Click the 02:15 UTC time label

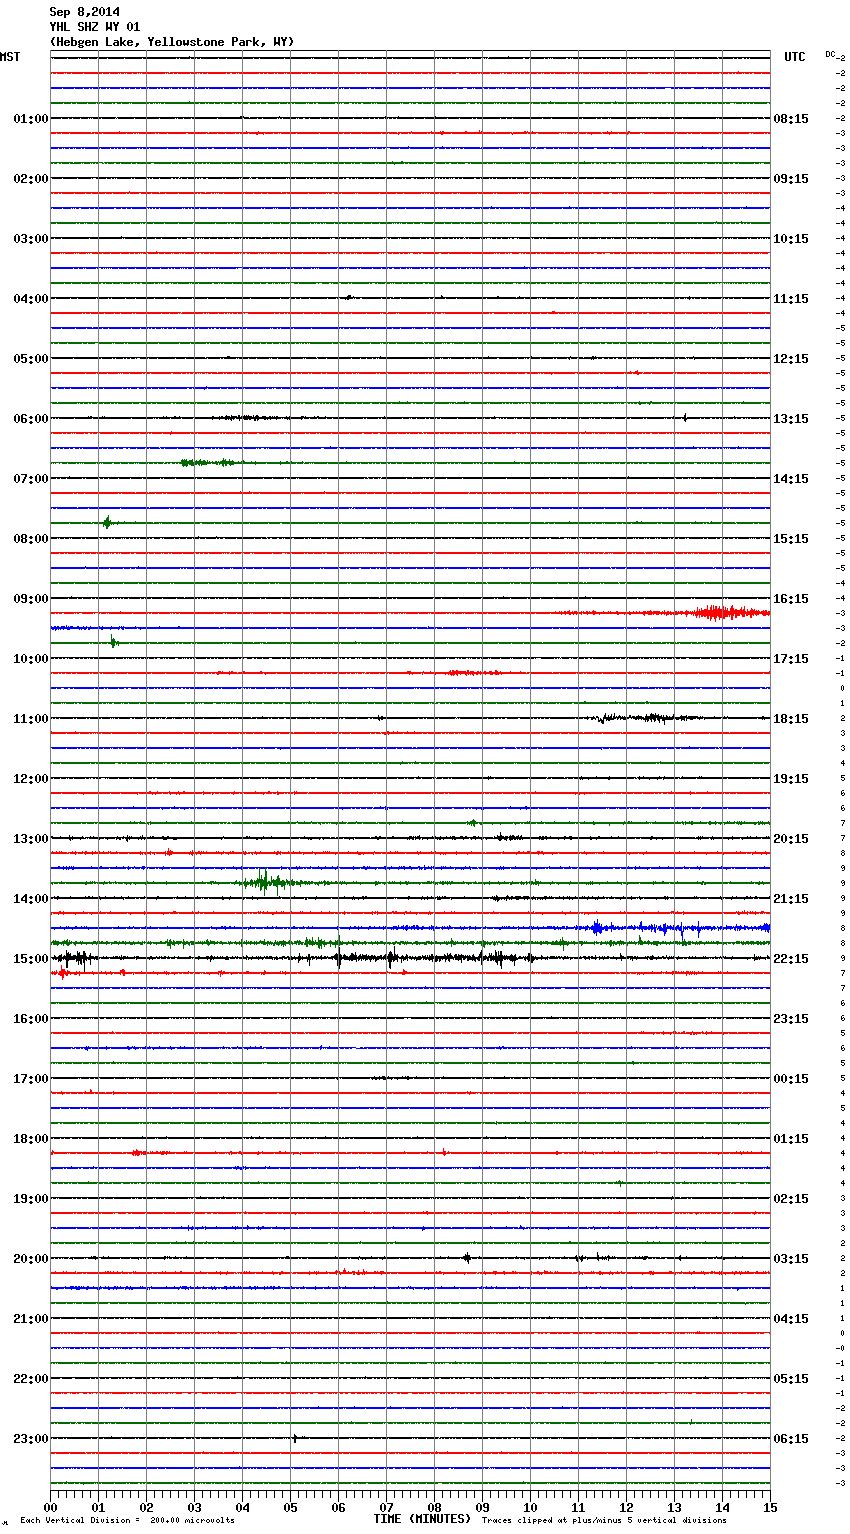(791, 1199)
